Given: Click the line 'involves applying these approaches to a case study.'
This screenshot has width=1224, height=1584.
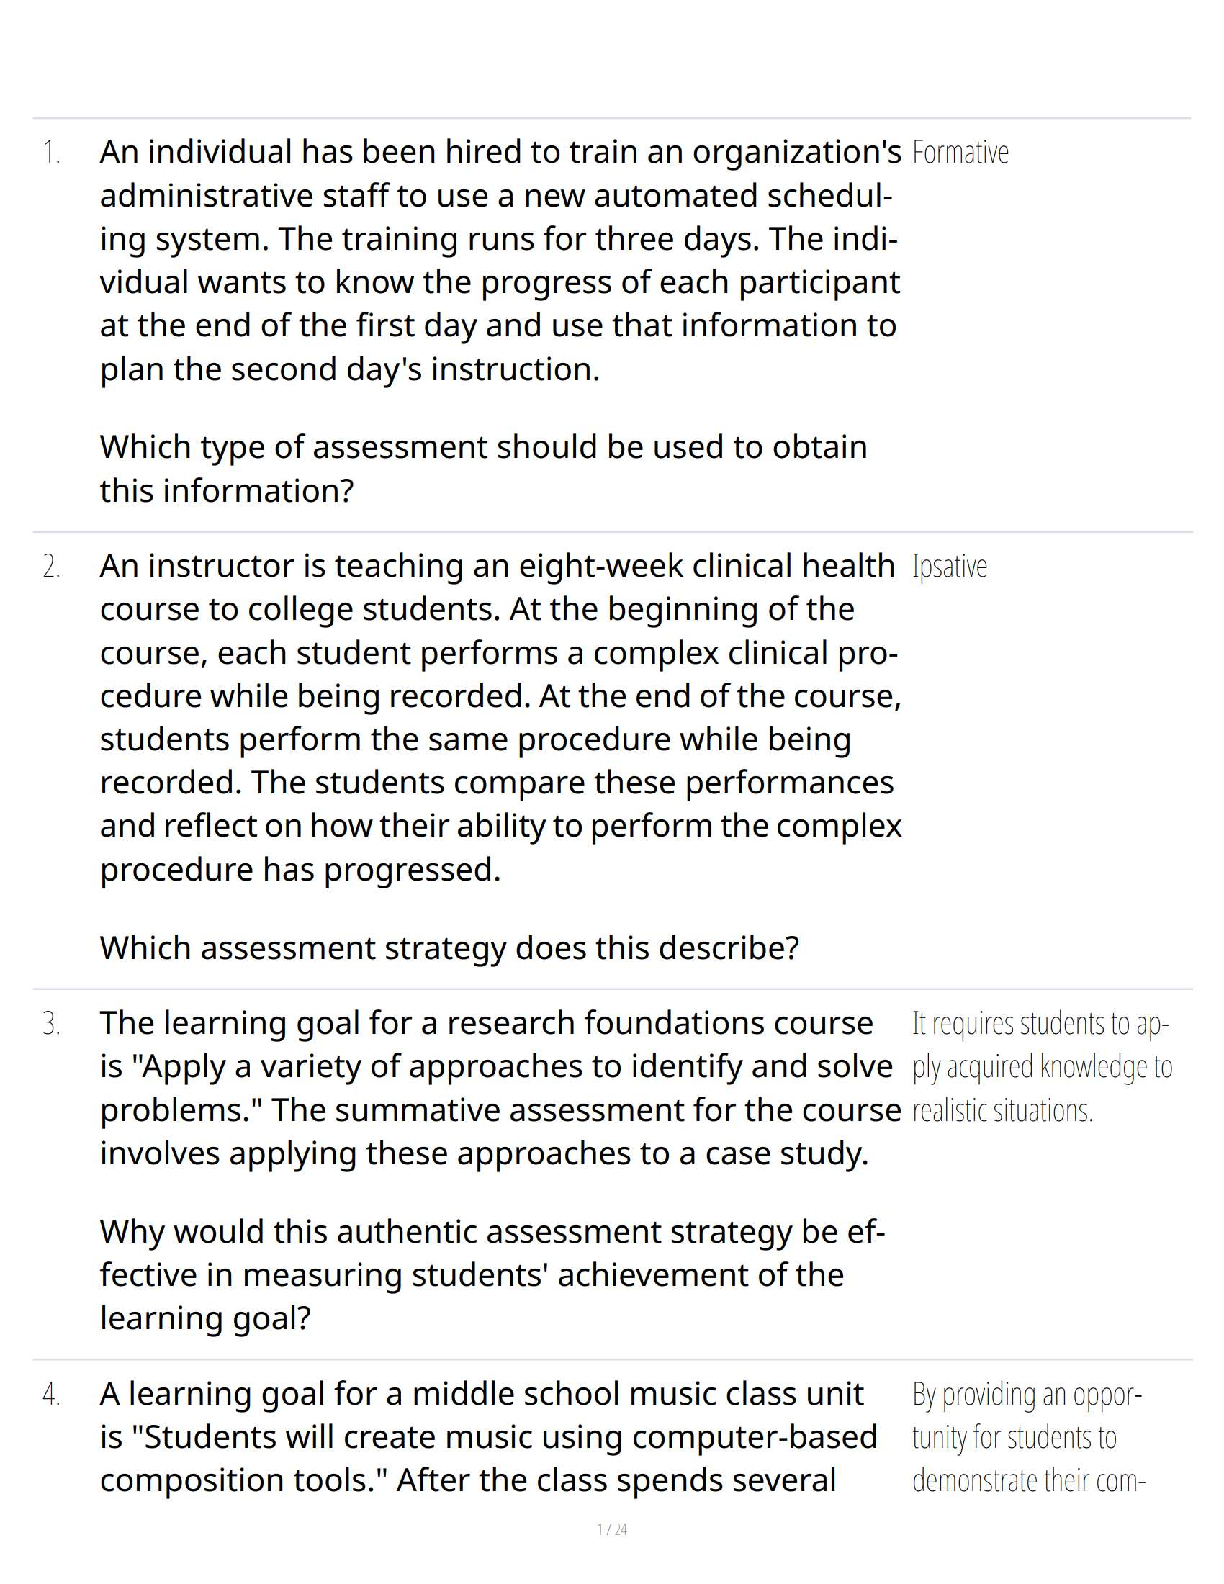Looking at the screenshot, I should [484, 1153].
